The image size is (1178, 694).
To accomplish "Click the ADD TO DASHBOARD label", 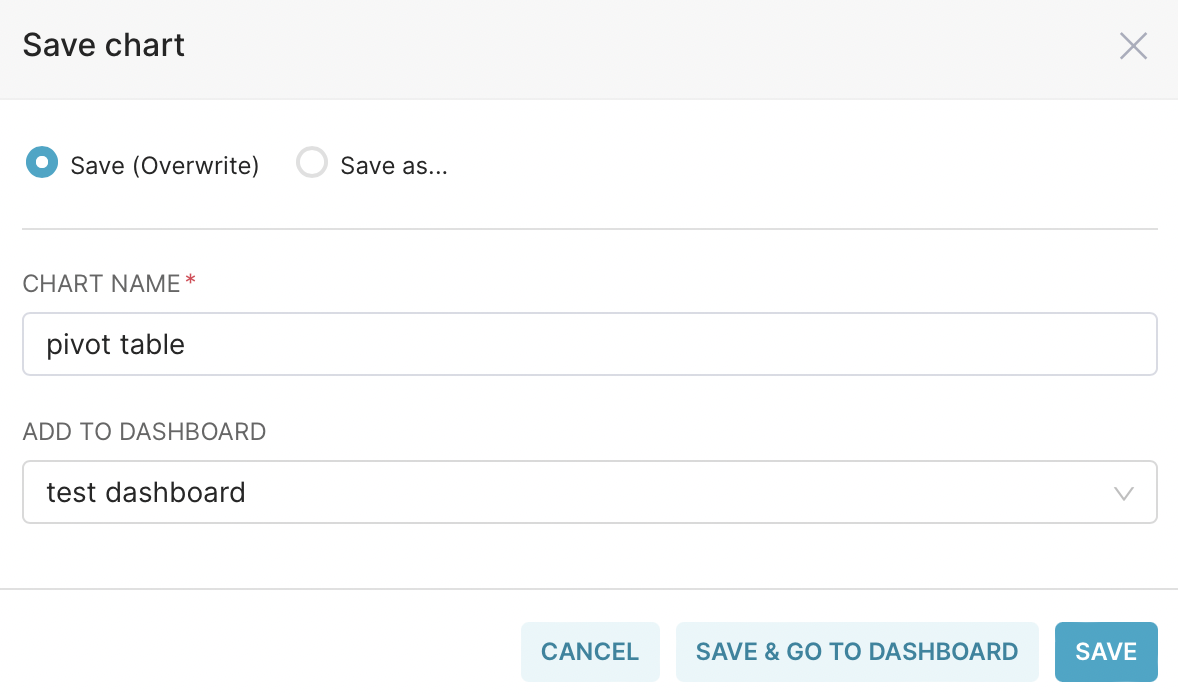I will point(144,432).
